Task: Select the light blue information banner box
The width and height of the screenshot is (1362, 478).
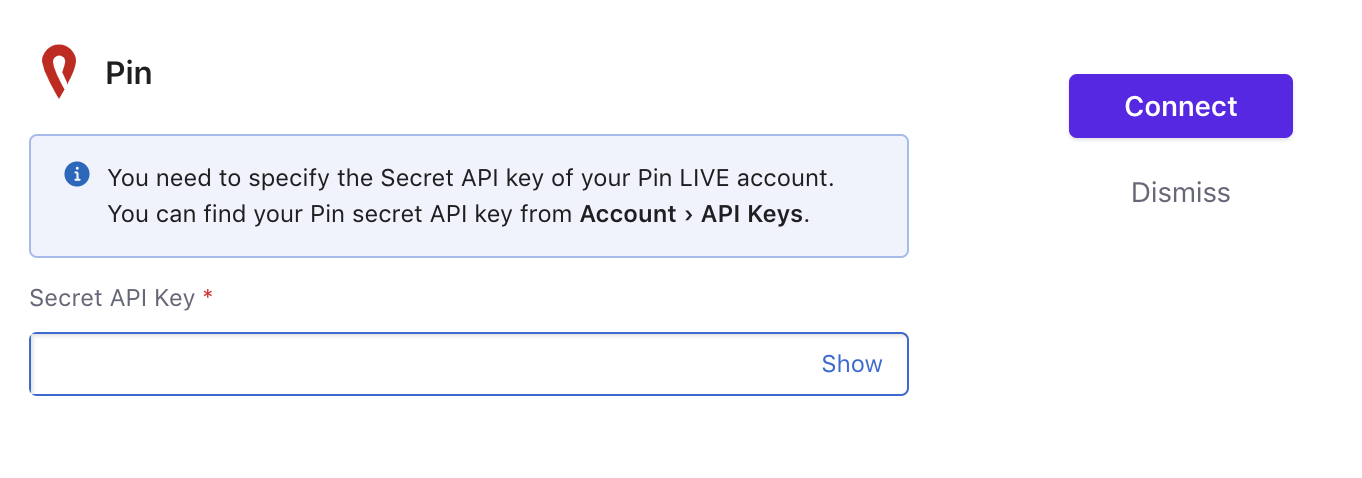Action: 469,196
